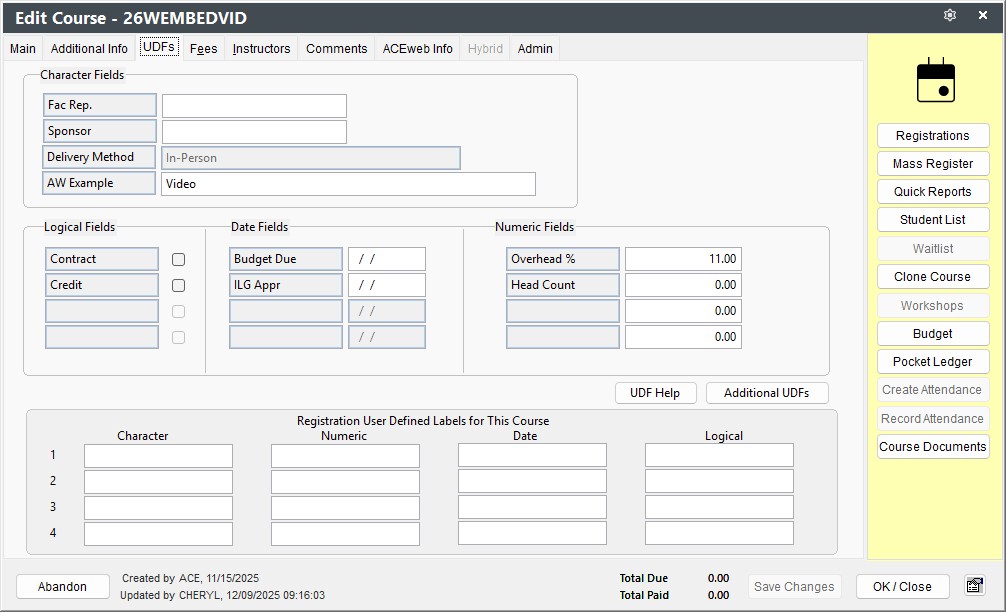Click the Clone Course button
Screen dimensions: 1006x612
[933, 277]
